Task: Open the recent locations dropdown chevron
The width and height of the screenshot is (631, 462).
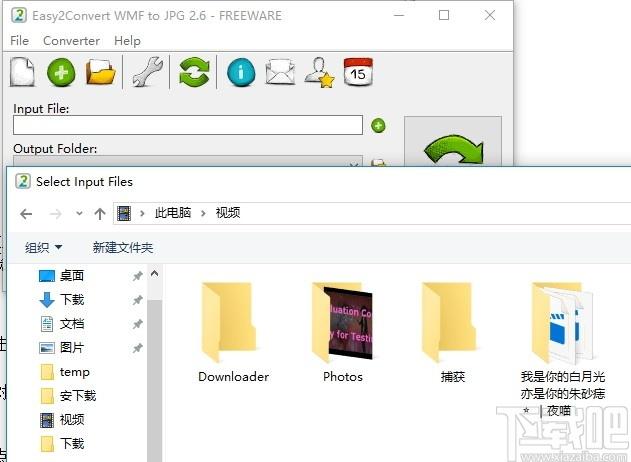Action: pyautogui.click(x=79, y=213)
